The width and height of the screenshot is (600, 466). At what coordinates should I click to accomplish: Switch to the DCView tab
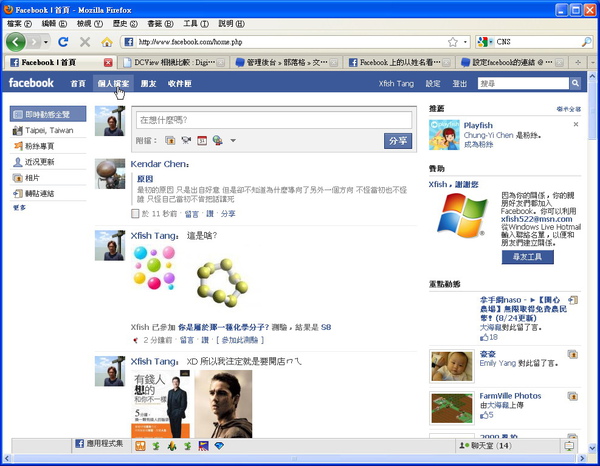pos(173,62)
